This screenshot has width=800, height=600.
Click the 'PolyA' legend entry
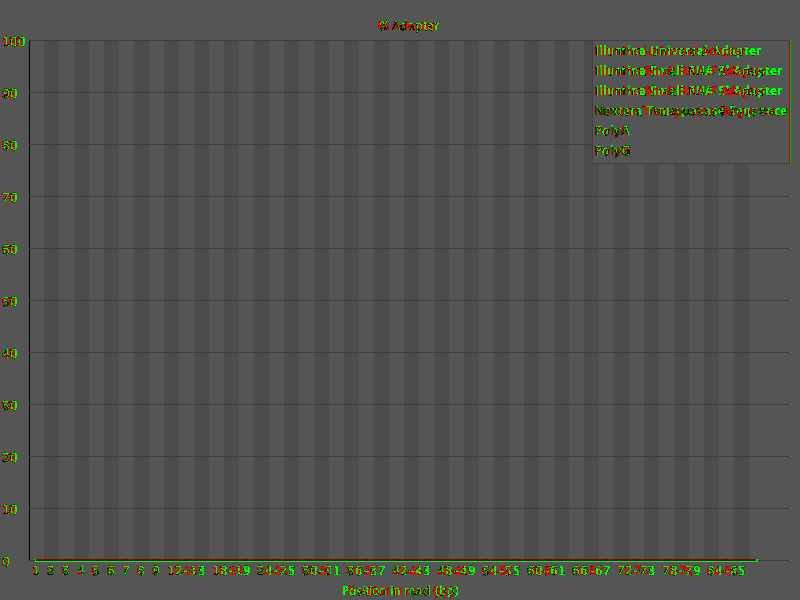(612, 131)
